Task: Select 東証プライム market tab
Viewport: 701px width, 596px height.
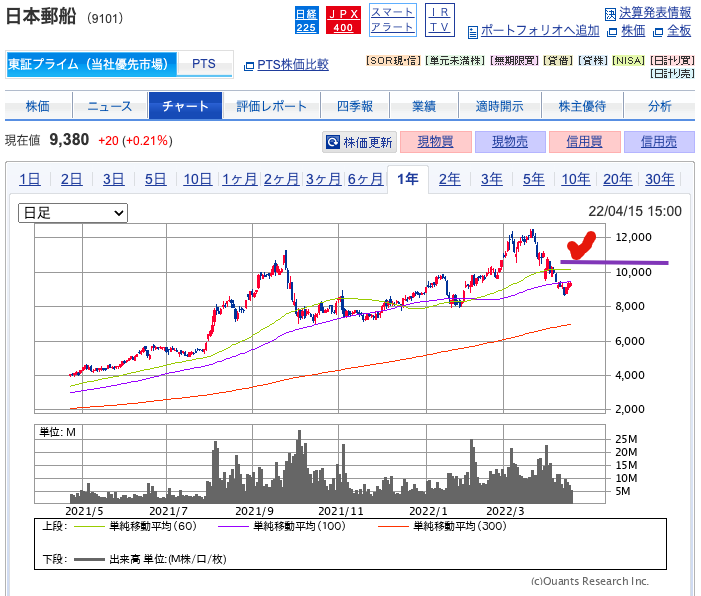Action: coord(91,64)
